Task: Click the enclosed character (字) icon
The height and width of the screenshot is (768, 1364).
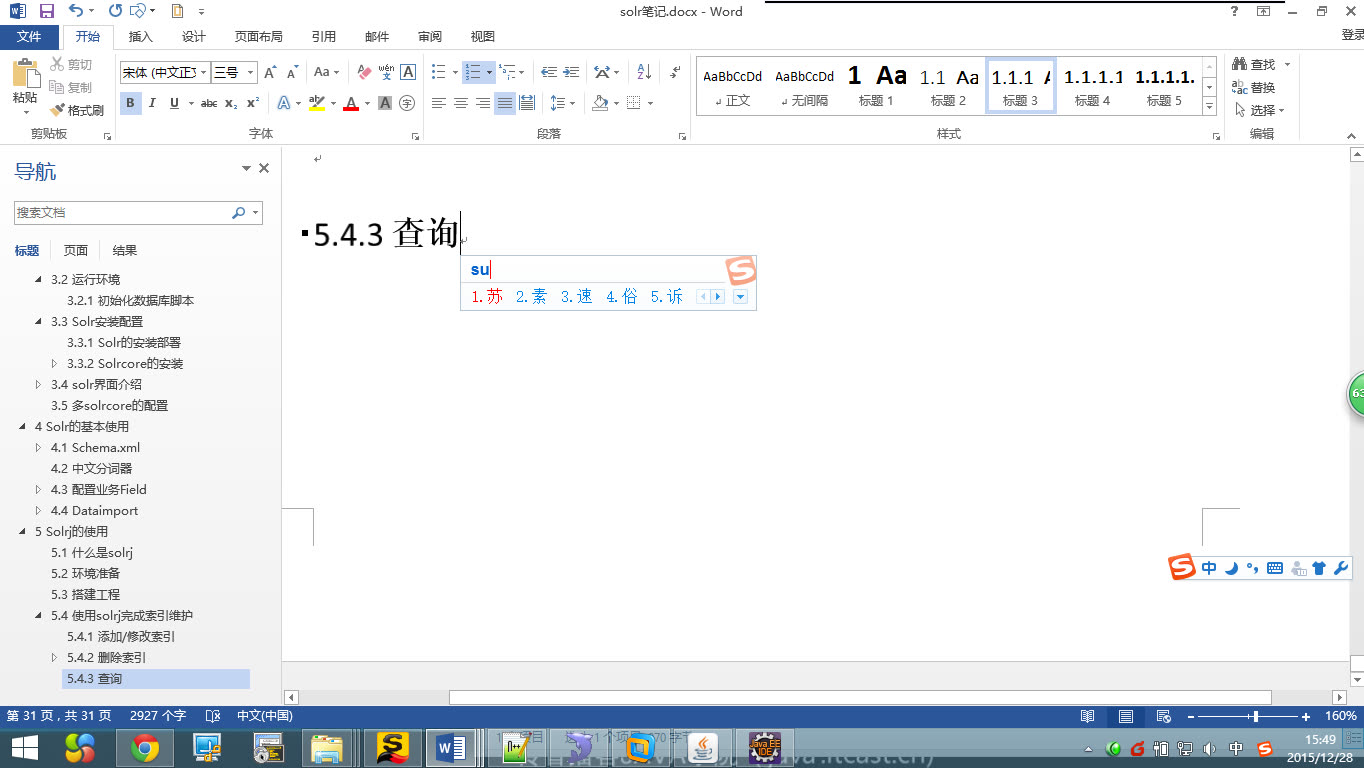Action: point(407,103)
